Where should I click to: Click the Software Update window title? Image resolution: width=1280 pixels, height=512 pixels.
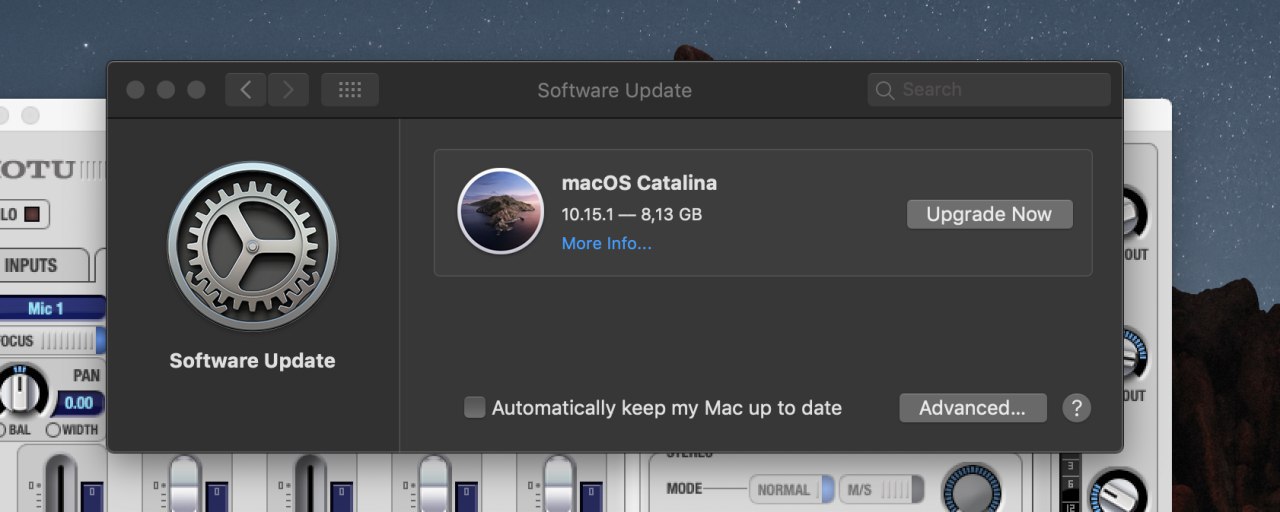614,90
